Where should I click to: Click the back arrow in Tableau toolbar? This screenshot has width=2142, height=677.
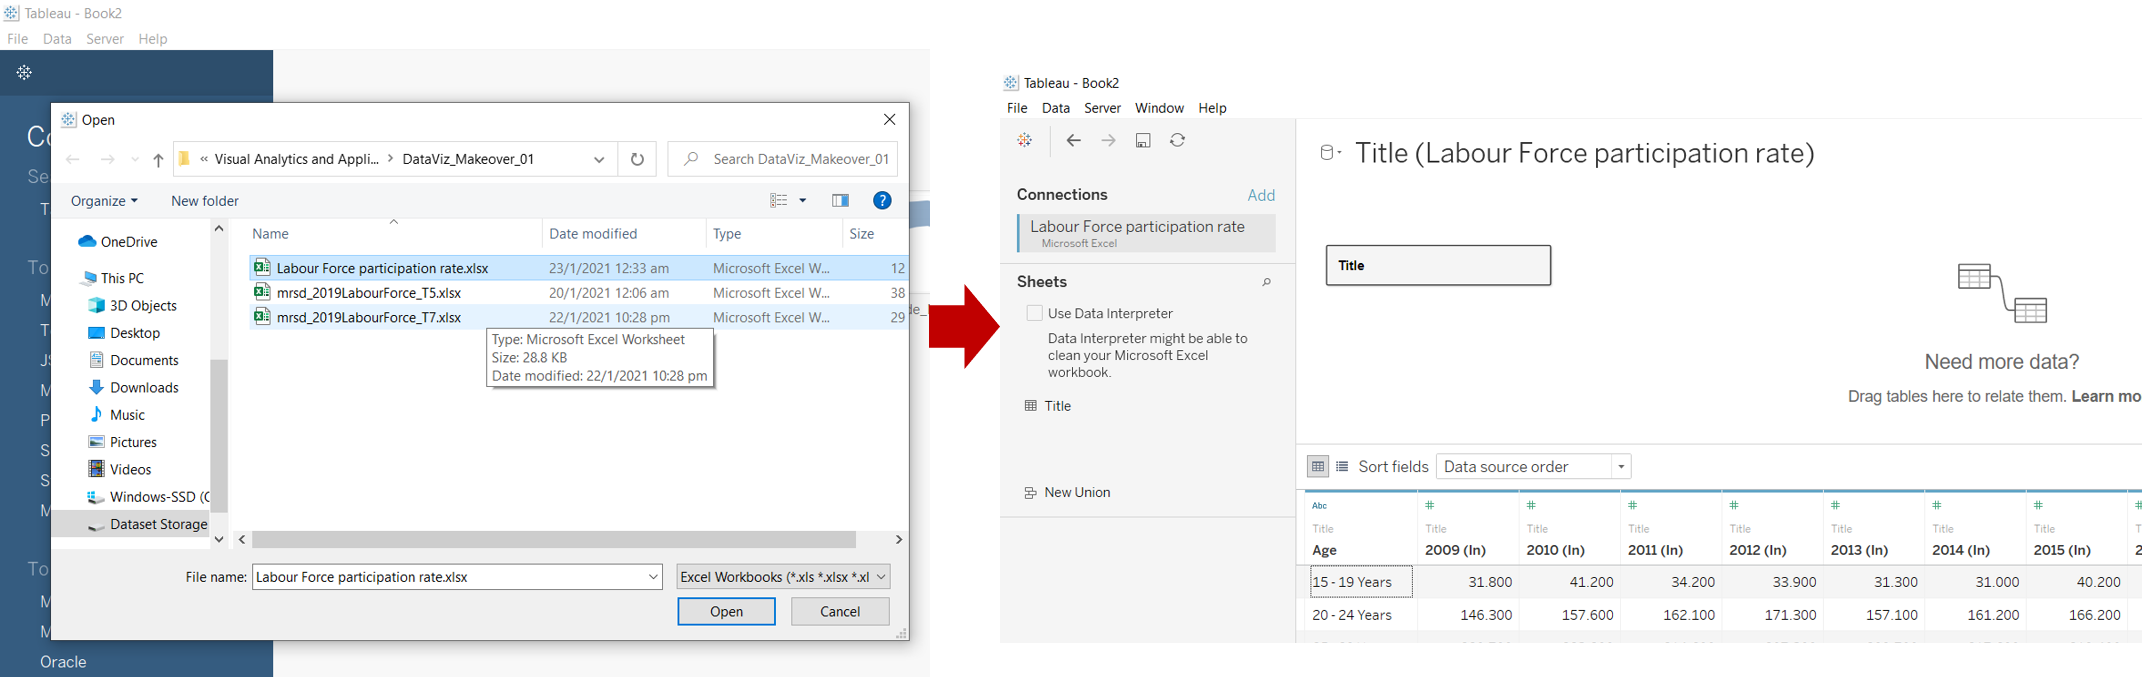1073,141
